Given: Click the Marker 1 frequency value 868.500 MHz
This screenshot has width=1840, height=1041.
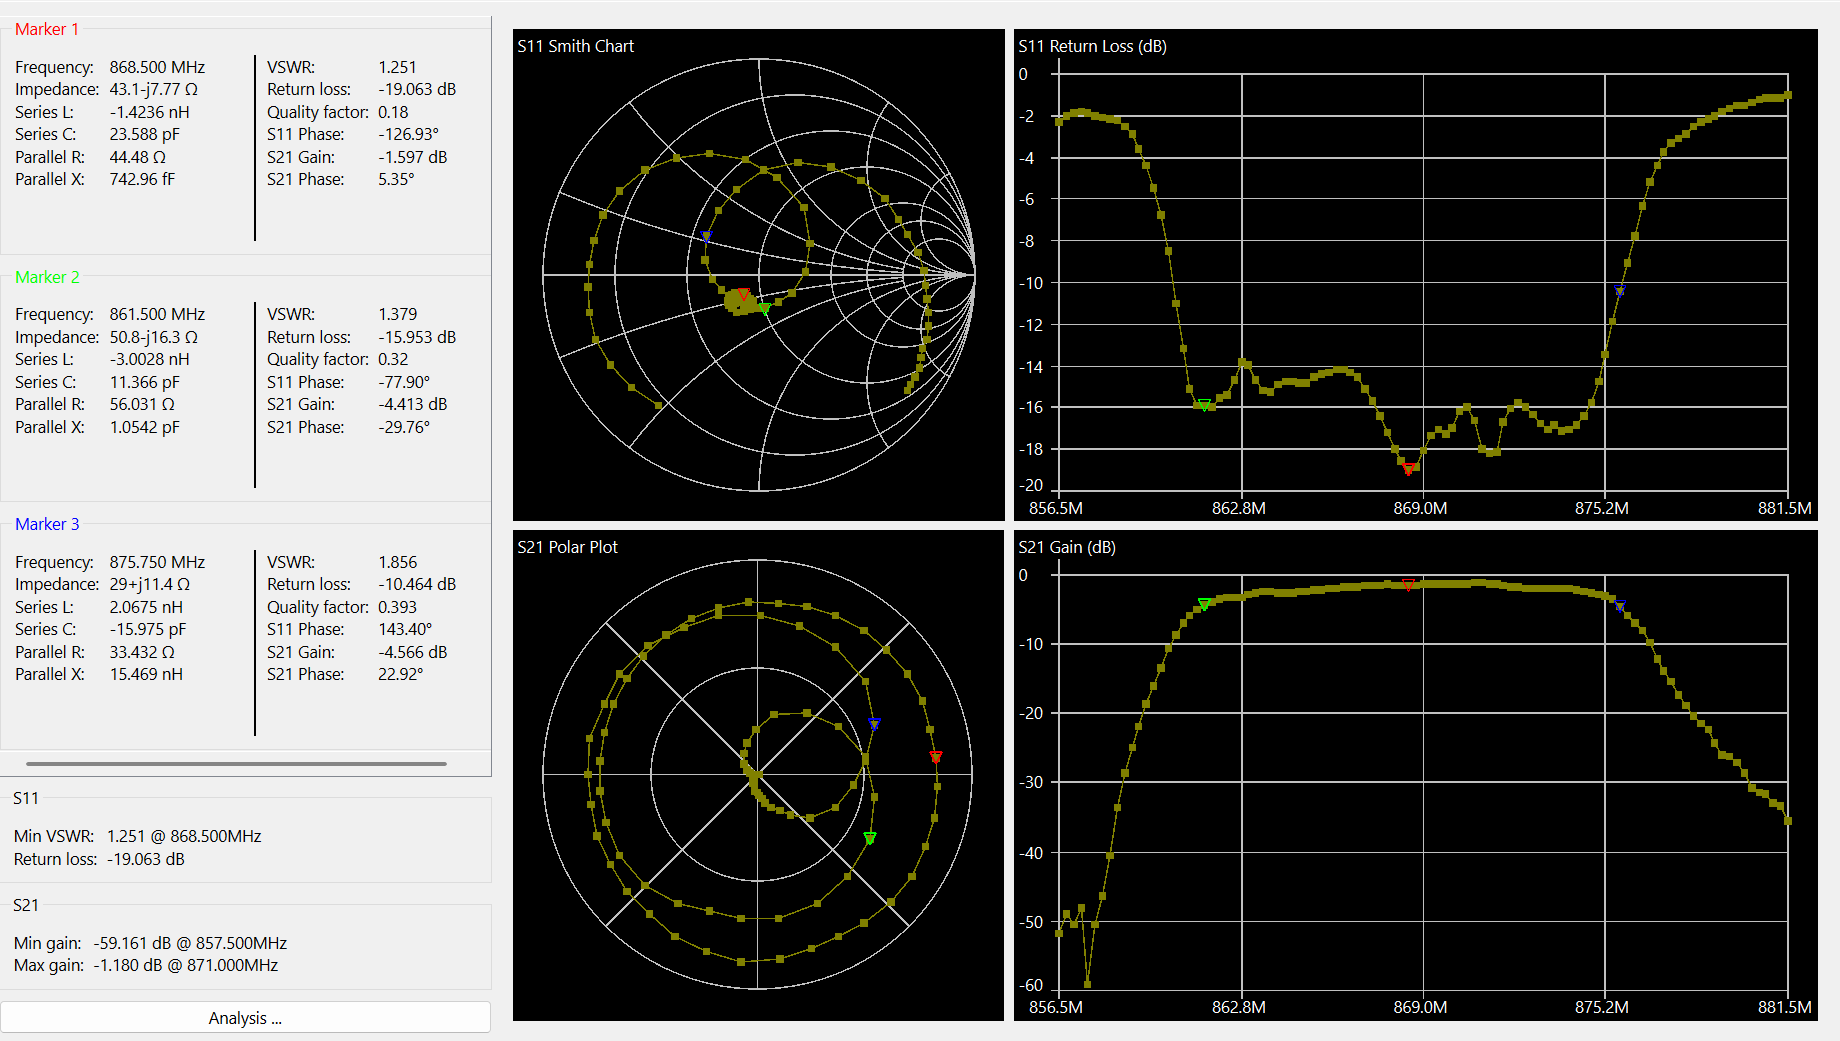Looking at the screenshot, I should tap(157, 67).
